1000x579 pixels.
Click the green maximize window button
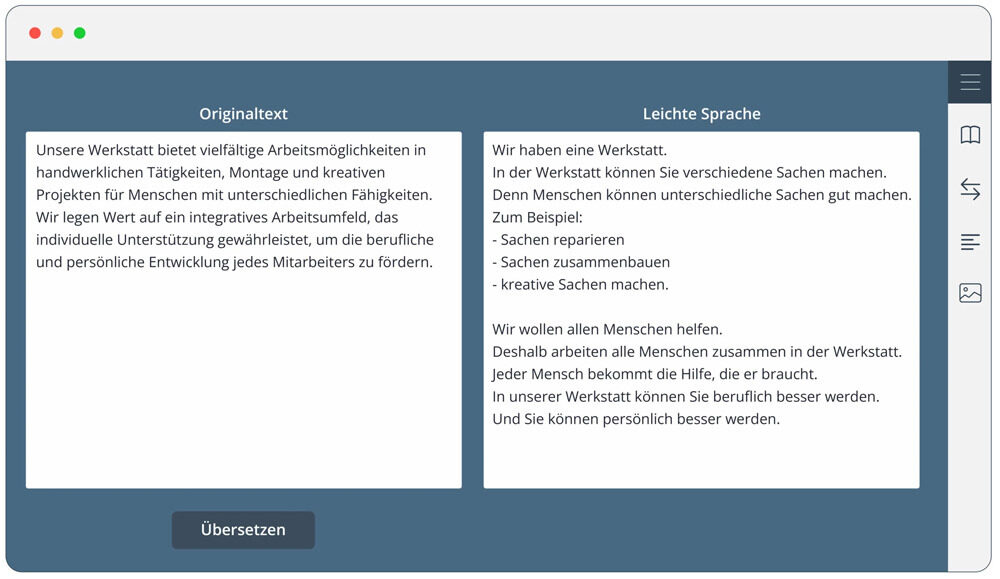click(80, 33)
